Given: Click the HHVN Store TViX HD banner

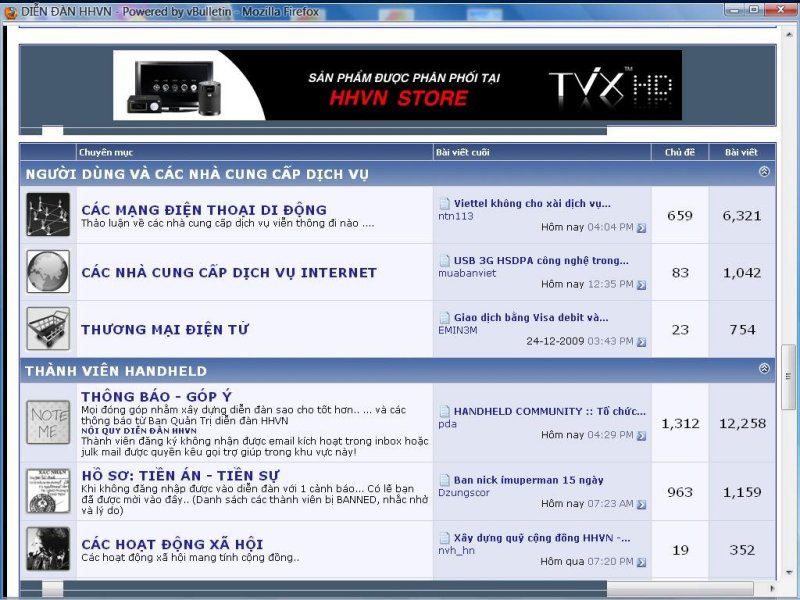Looking at the screenshot, I should [x=397, y=85].
